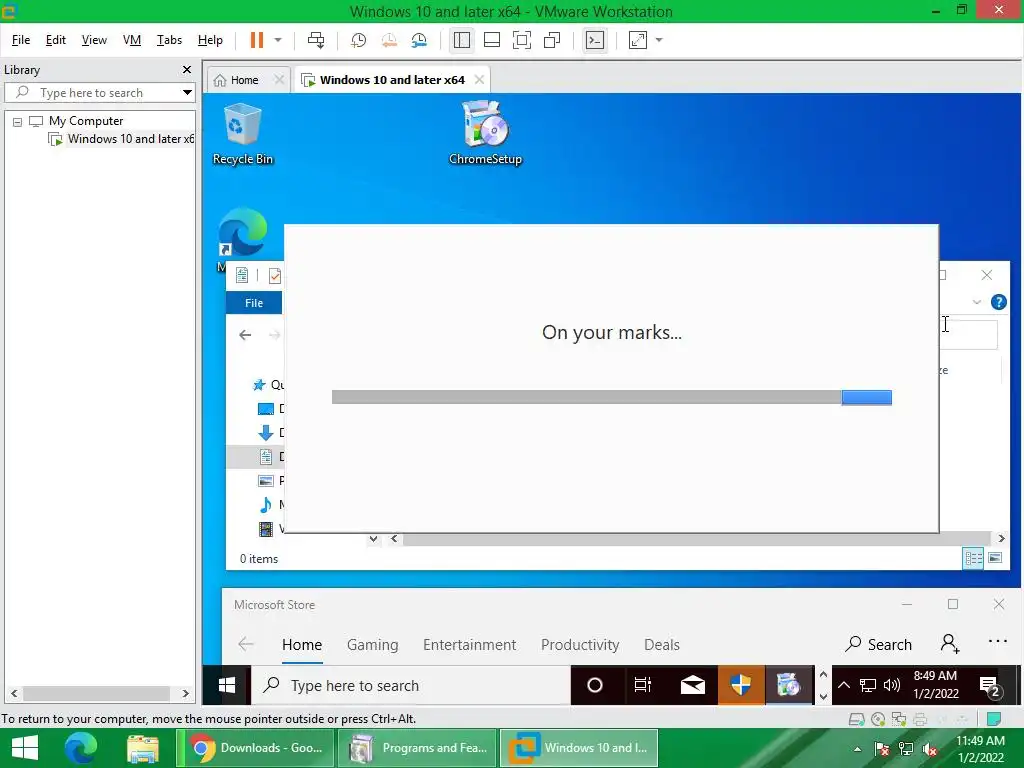Click the stretch guest display icon
The height and width of the screenshot is (768, 1024).
pos(637,40)
